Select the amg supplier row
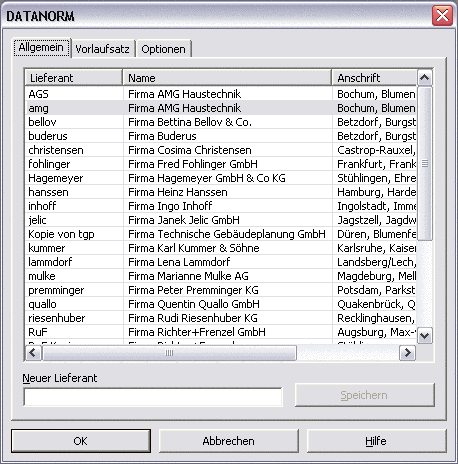 [221, 108]
